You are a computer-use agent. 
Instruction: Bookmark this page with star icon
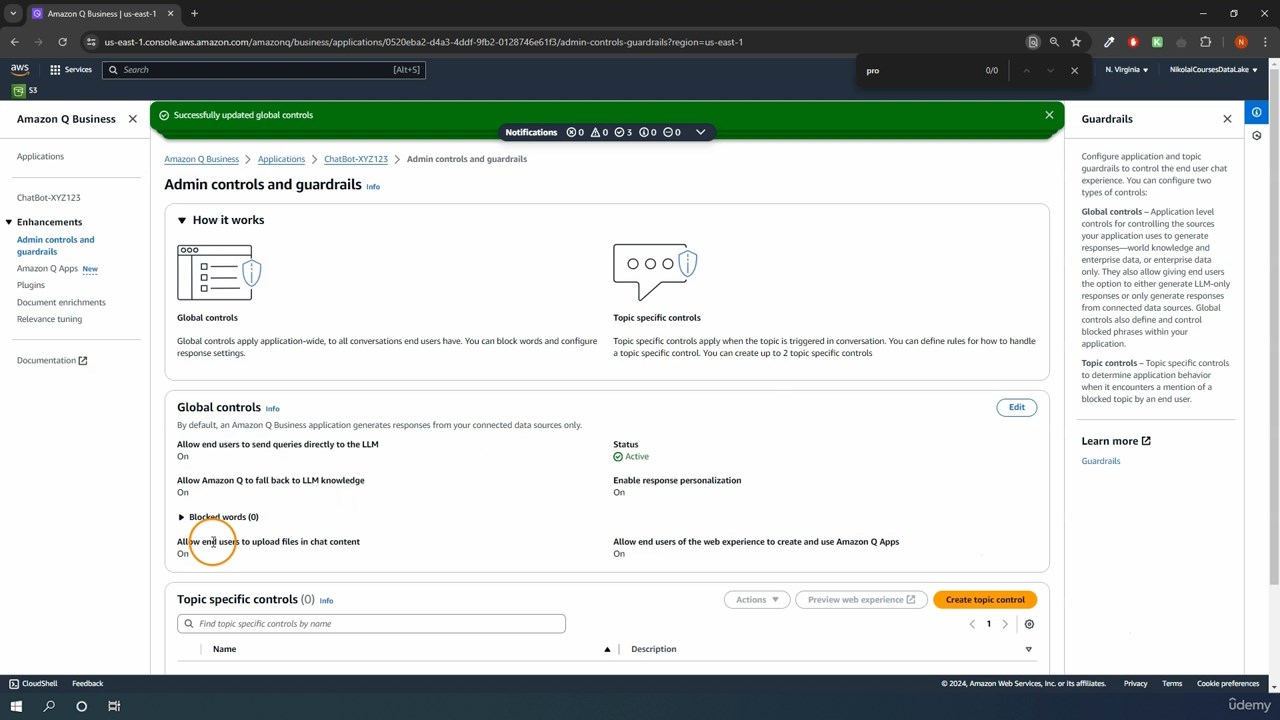(1076, 42)
